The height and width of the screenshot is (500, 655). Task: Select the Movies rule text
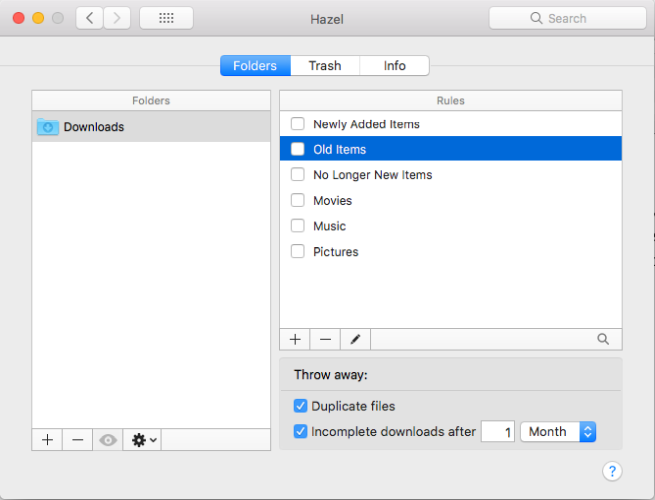pyautogui.click(x=333, y=201)
